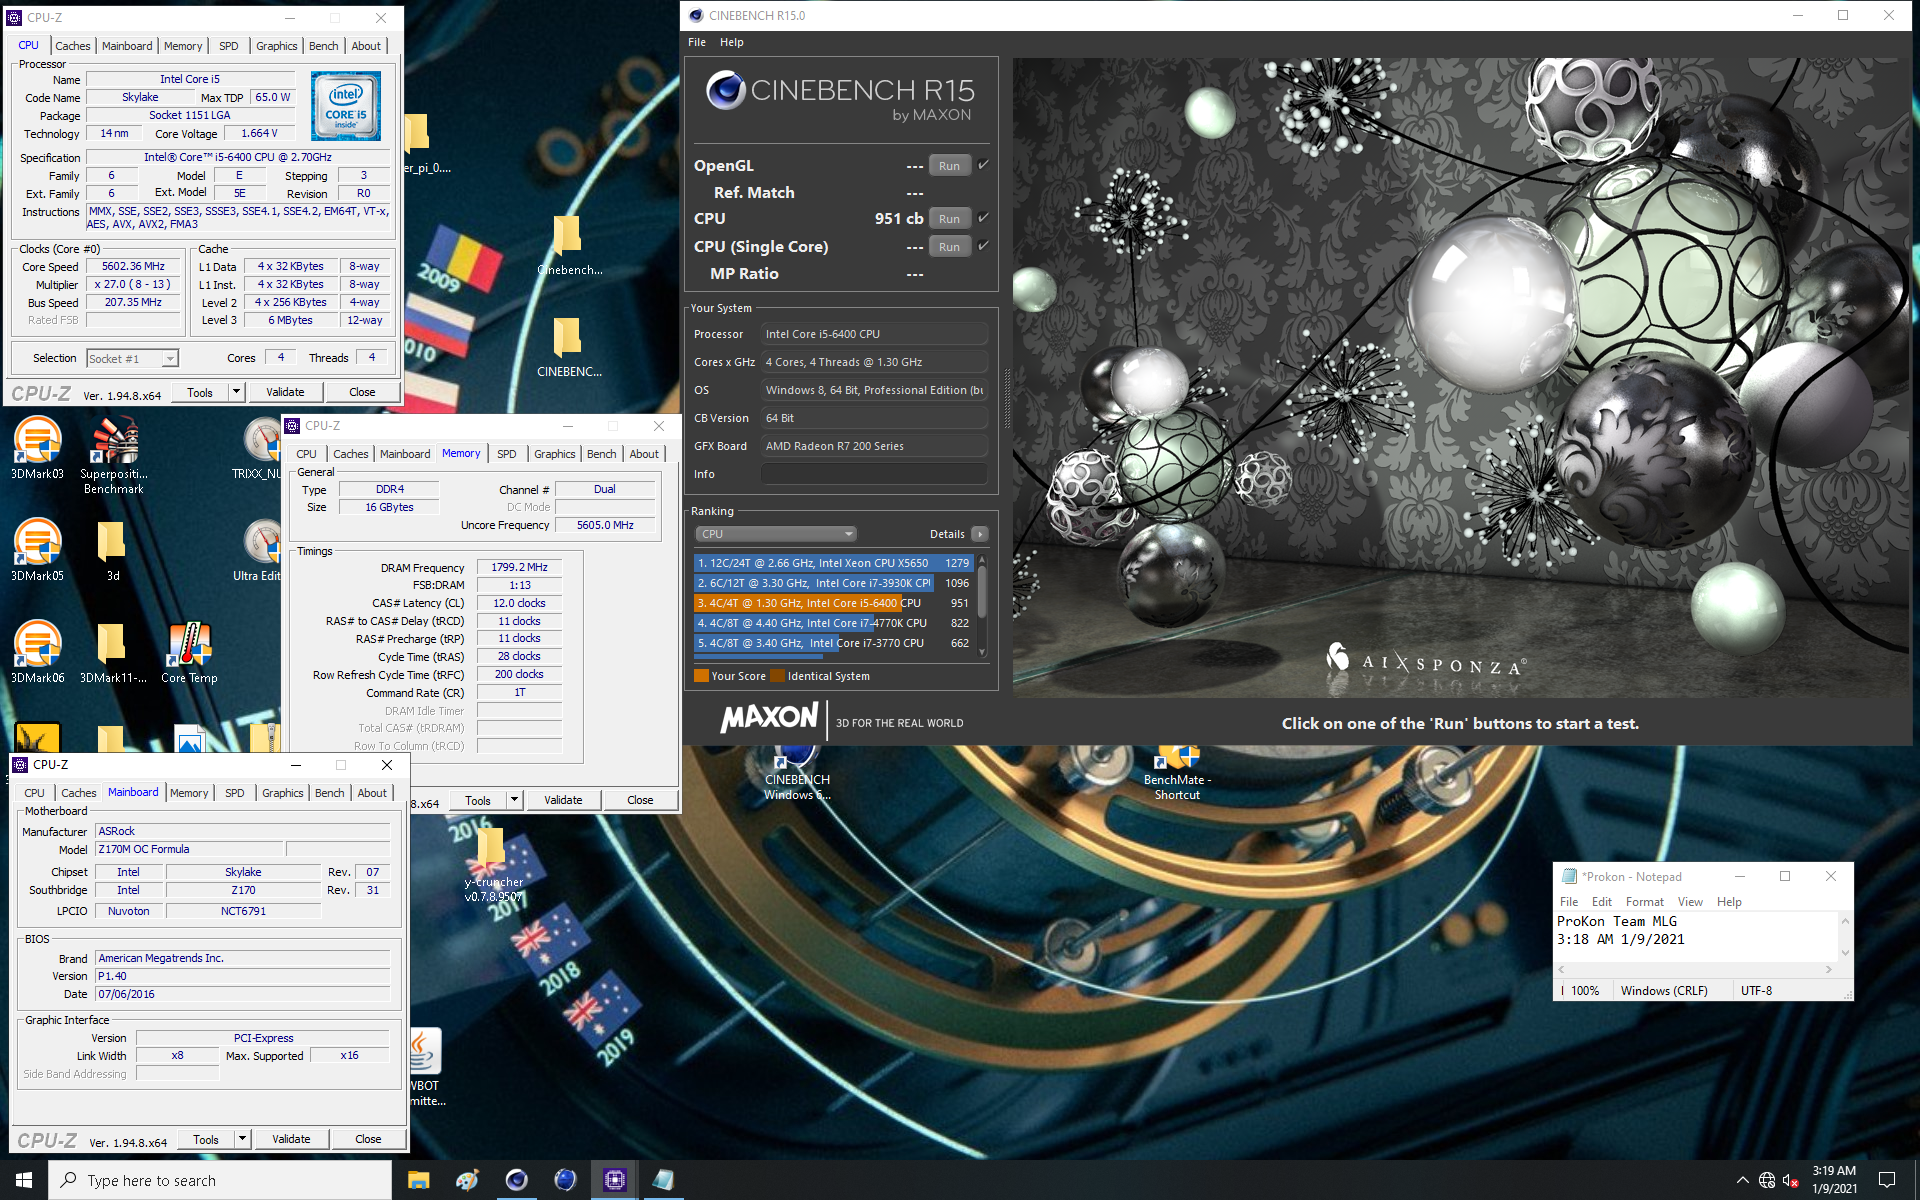Open BenchMate Shortcut on desktop

pos(1177,773)
